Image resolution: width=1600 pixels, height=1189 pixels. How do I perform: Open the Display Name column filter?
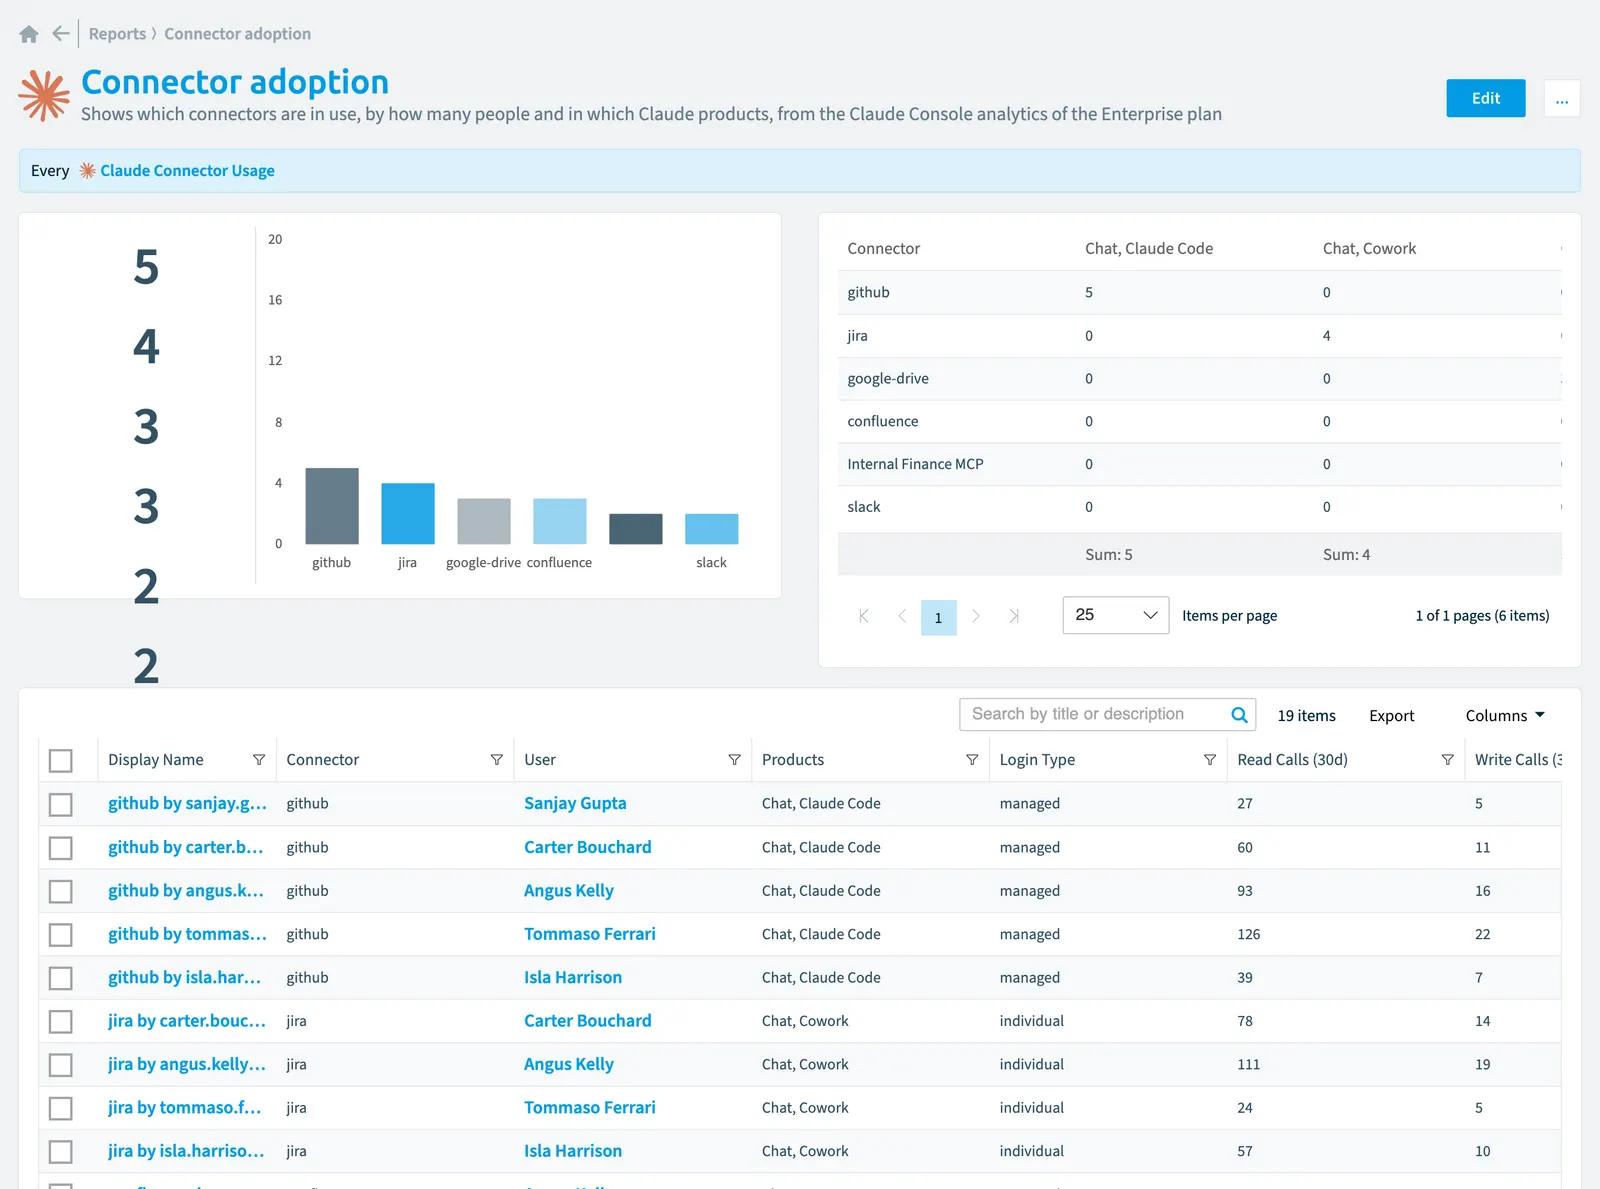[259, 760]
